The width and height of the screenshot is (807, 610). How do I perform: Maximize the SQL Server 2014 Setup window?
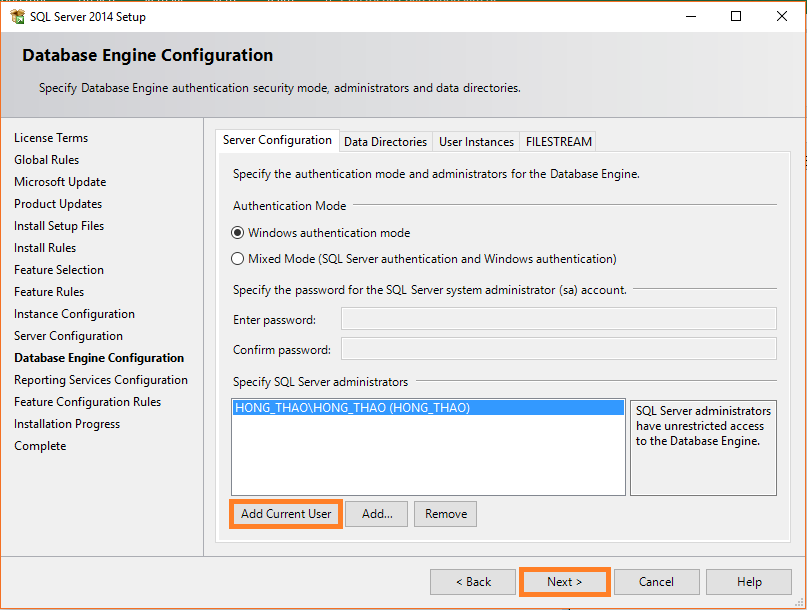coord(736,16)
